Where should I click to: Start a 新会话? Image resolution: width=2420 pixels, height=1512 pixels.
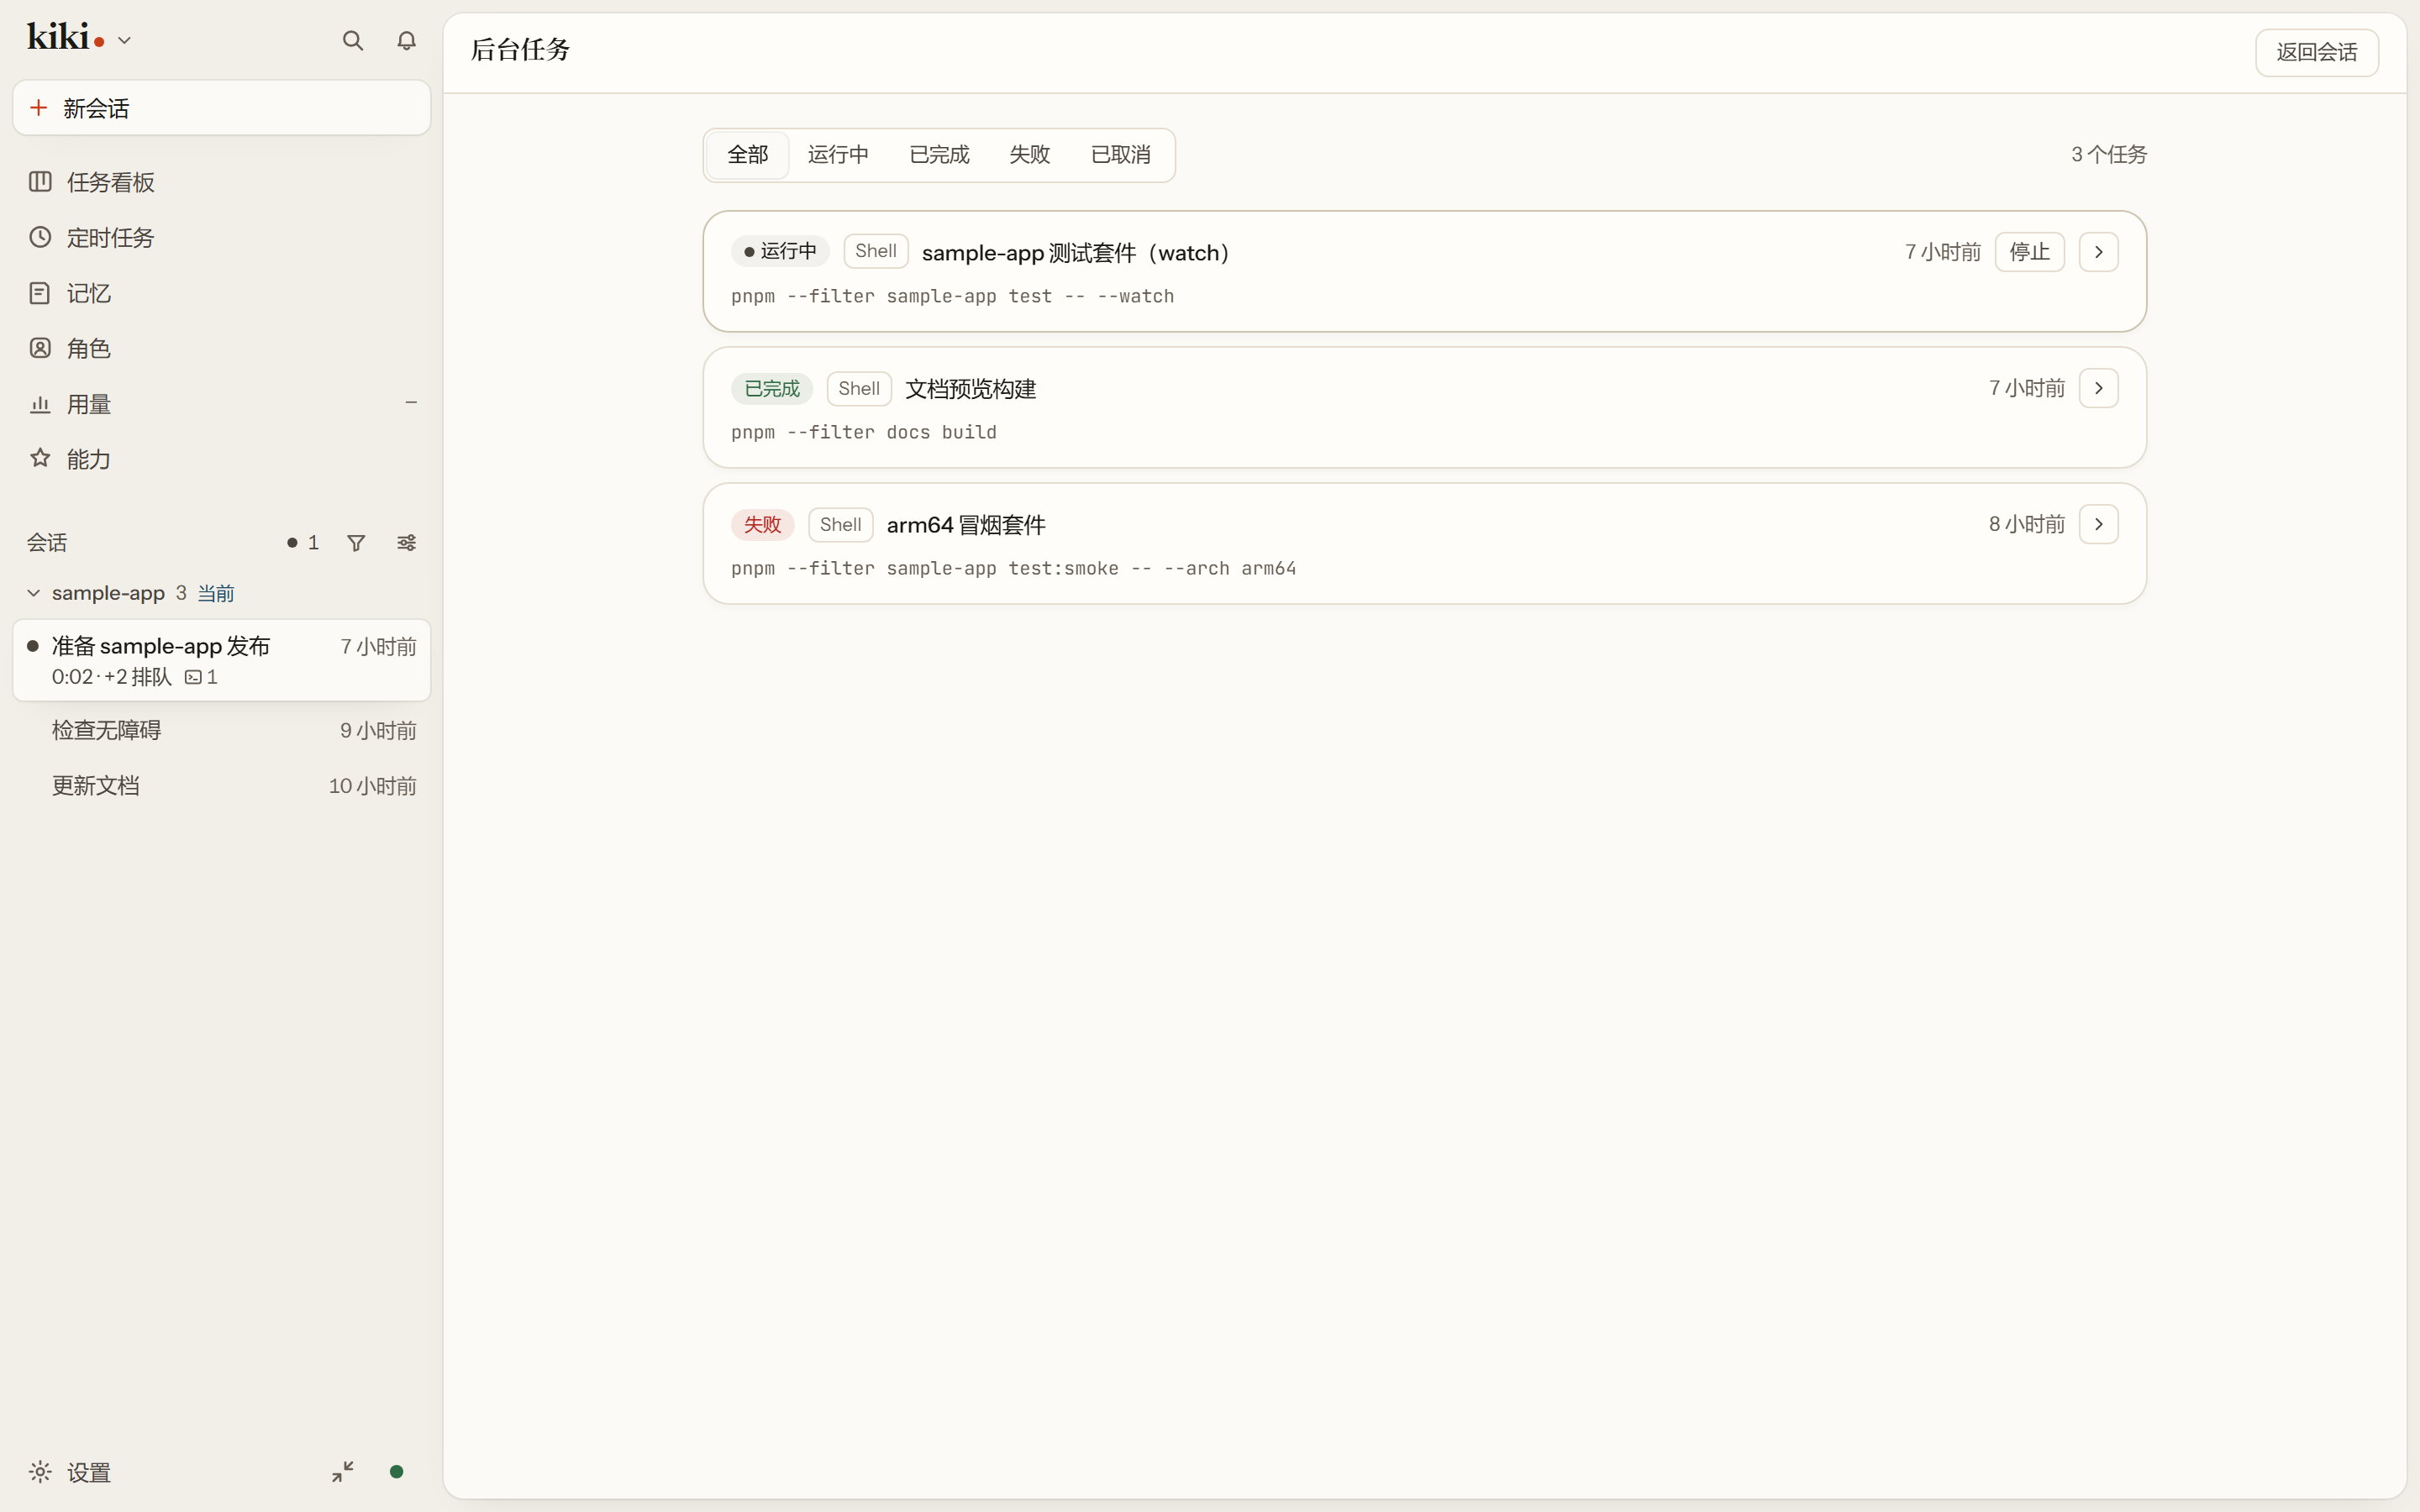[x=221, y=108]
